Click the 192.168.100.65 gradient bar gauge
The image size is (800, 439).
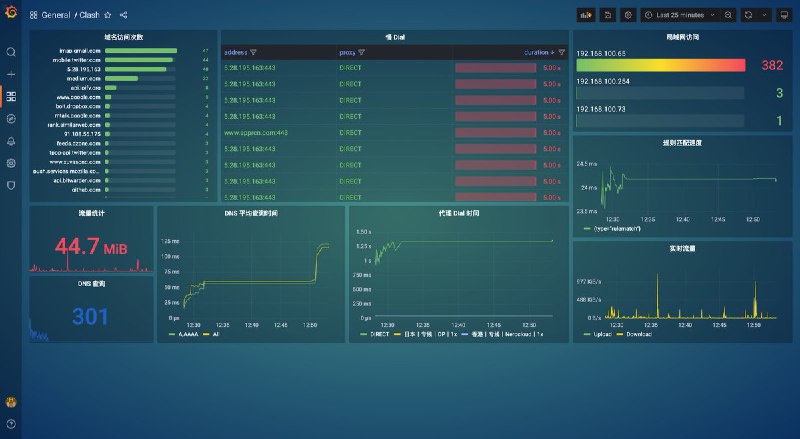[x=660, y=65]
